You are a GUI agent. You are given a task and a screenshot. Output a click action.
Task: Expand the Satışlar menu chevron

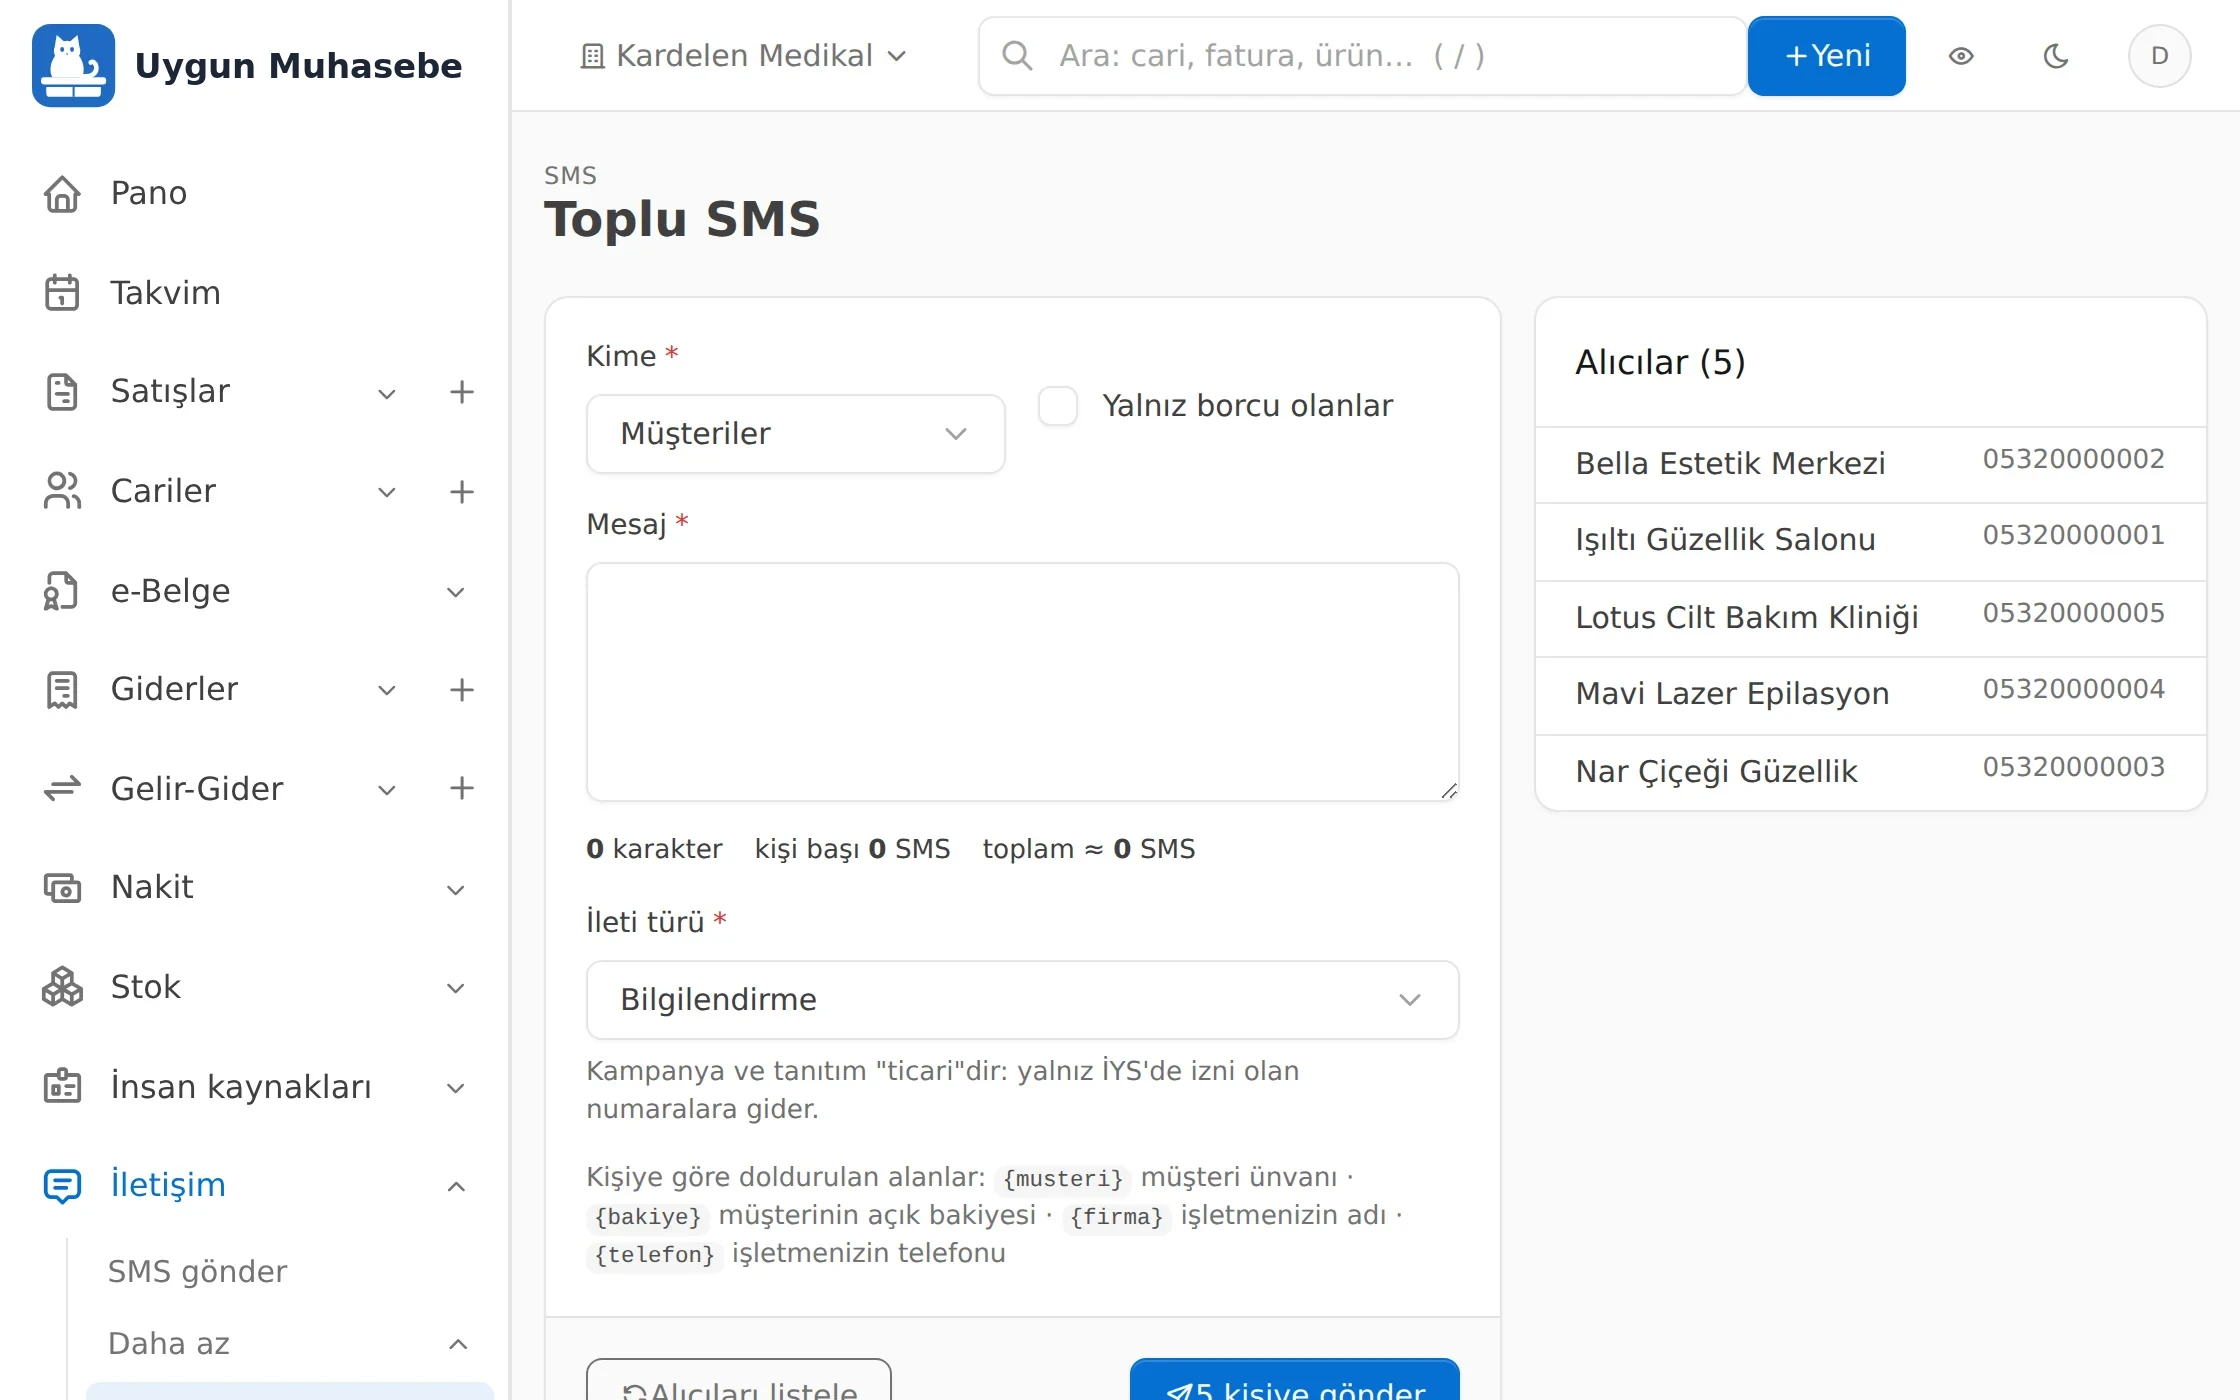387,393
